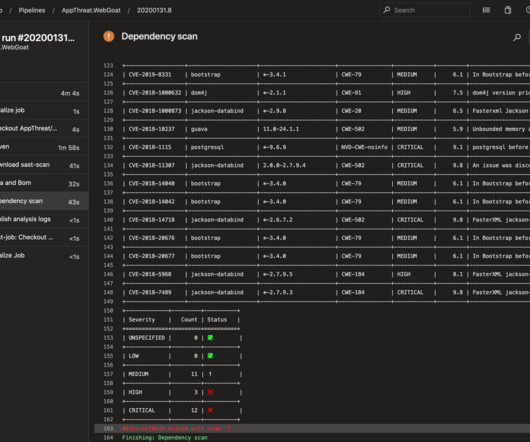The width and height of the screenshot is (530, 442).
Task: Click the log find magnifier icon
Action: coord(517,37)
